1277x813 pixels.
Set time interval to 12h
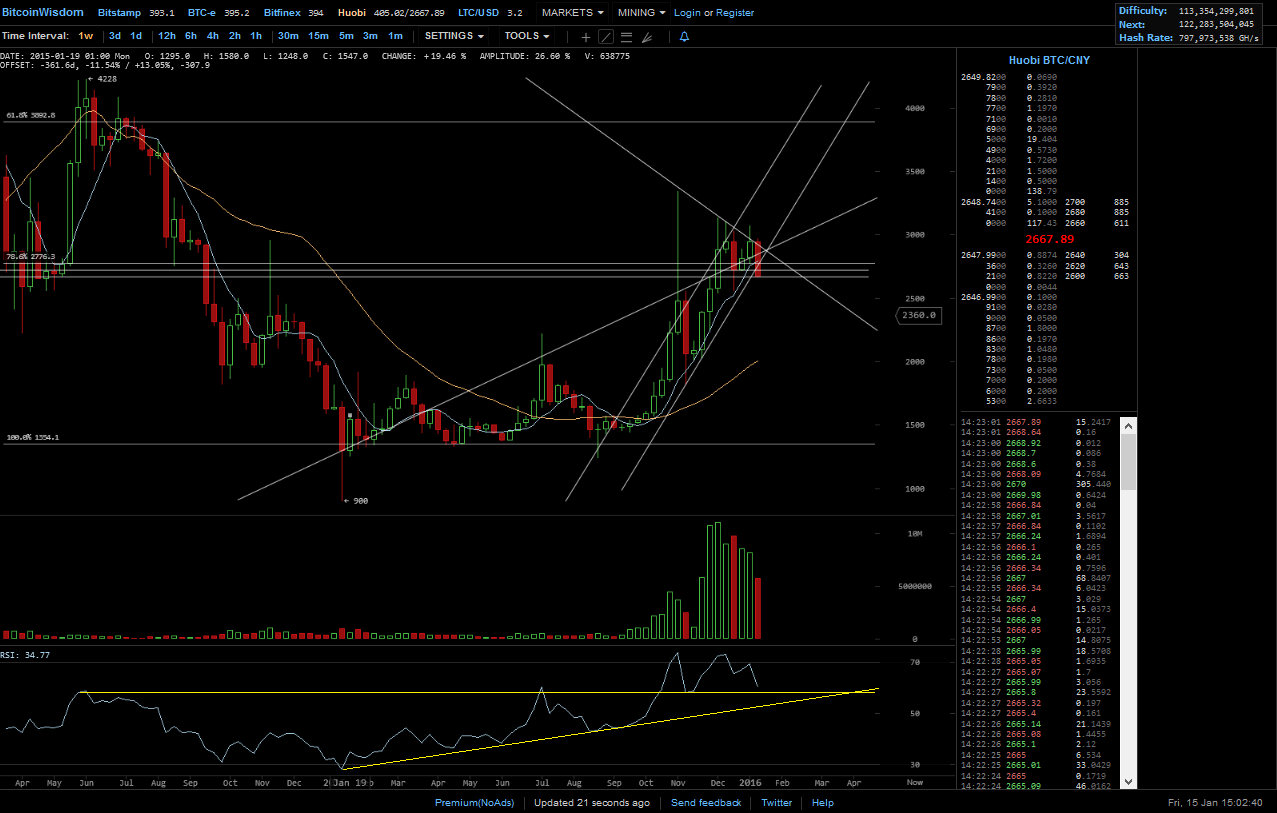coord(167,36)
